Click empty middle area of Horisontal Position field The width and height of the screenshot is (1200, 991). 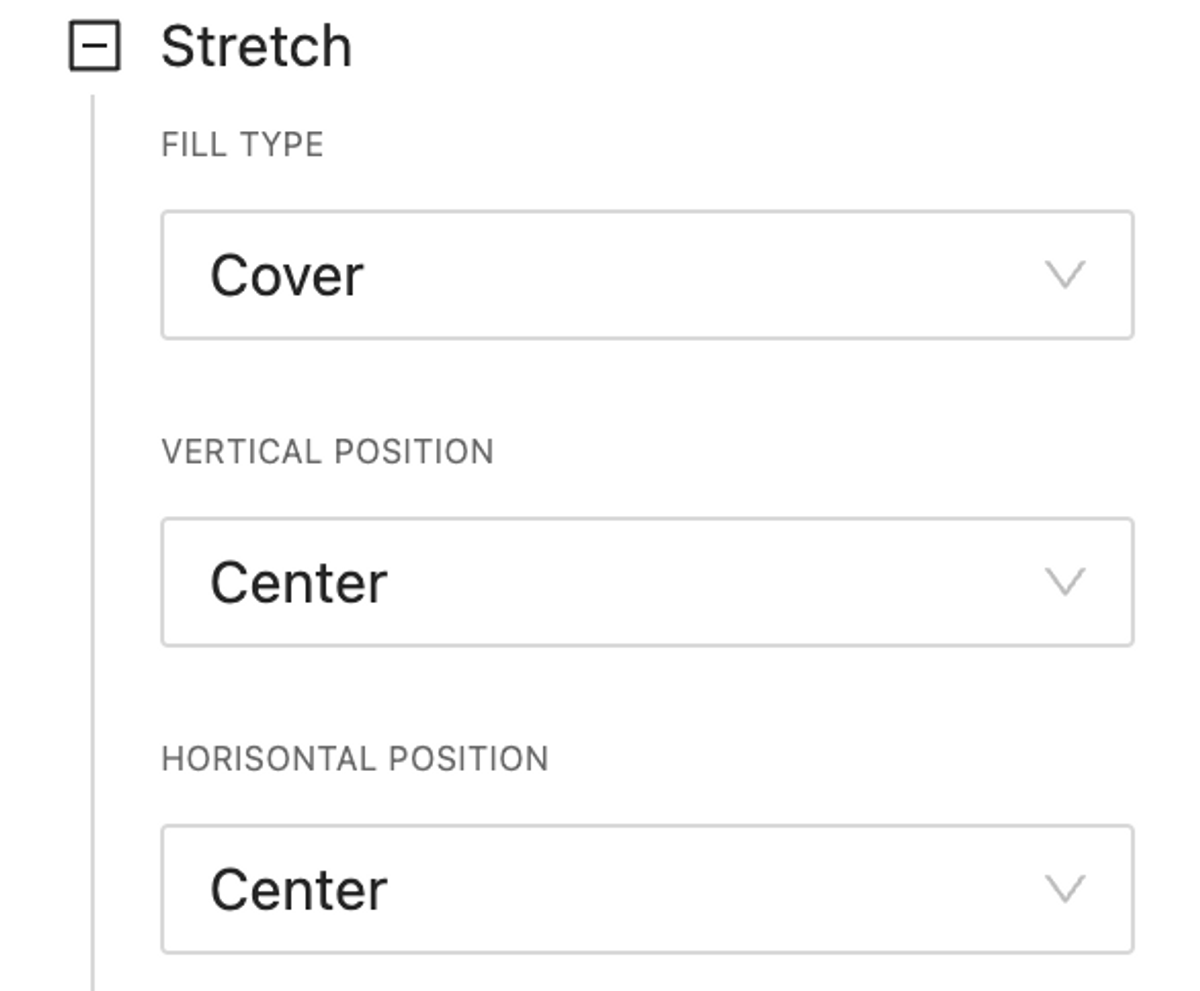tap(700, 889)
